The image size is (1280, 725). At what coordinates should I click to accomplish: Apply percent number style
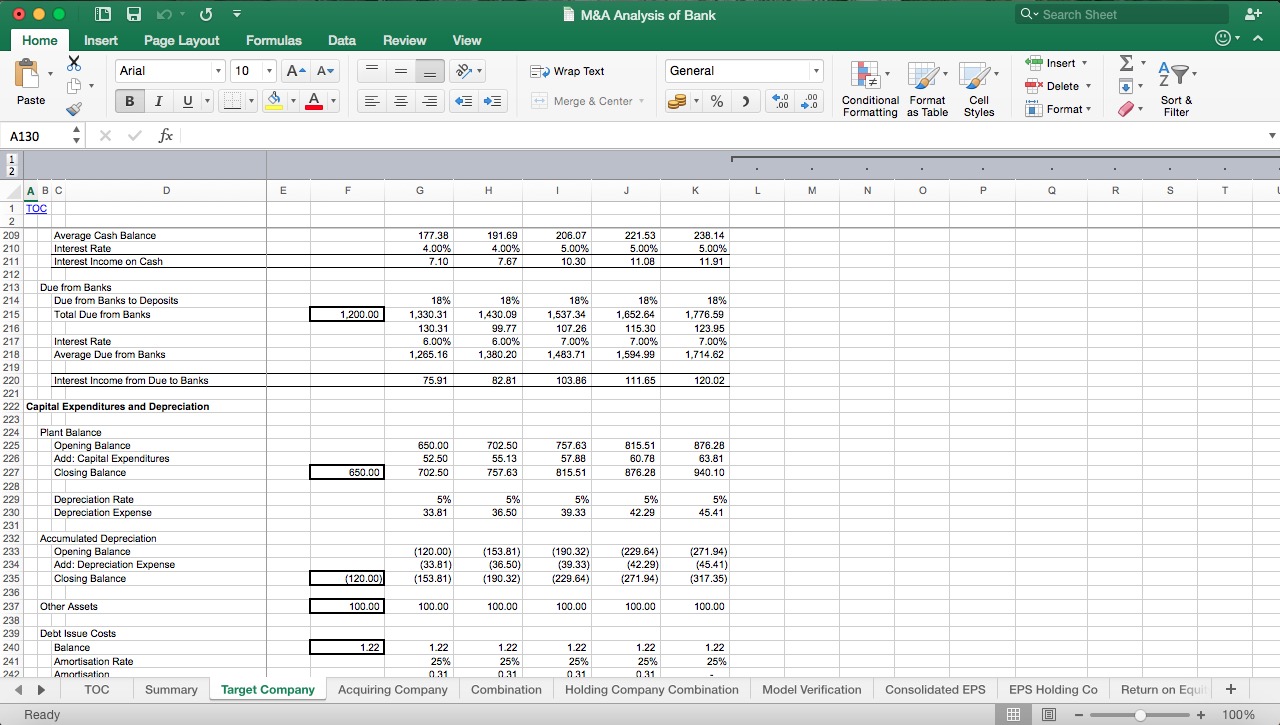click(716, 100)
